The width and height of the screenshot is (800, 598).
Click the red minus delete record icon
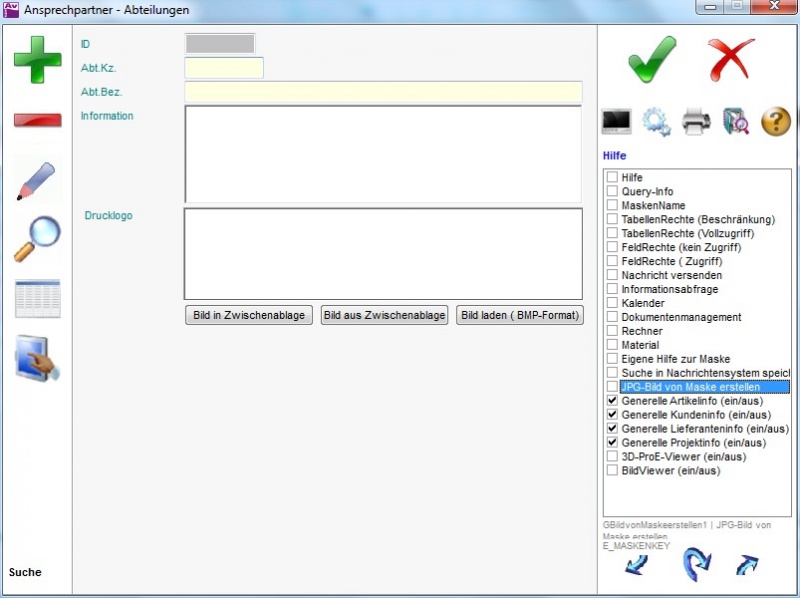(37, 120)
